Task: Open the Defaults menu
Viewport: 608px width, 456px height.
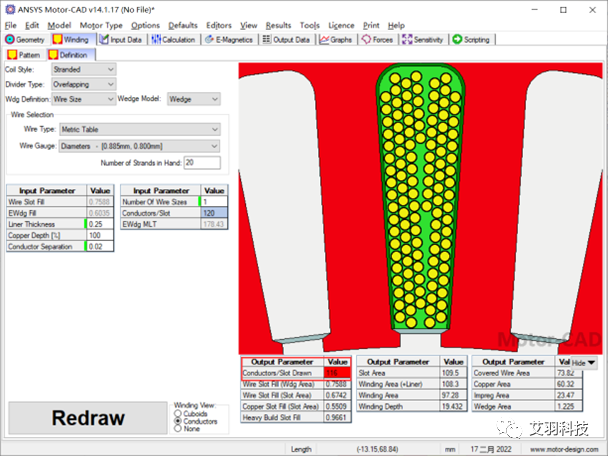Action: (x=183, y=26)
